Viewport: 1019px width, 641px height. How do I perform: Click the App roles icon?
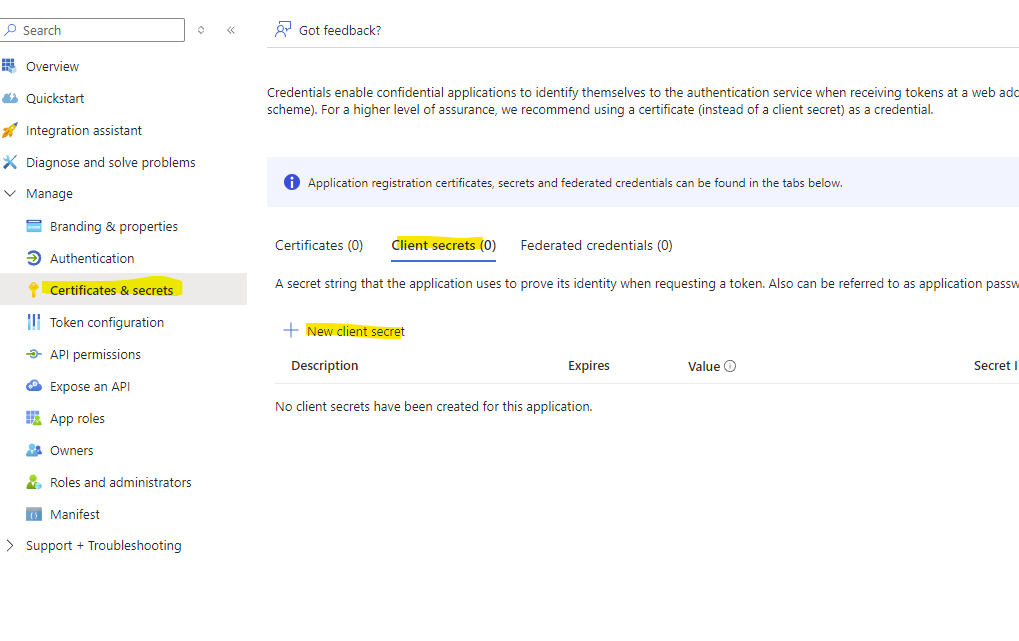point(34,418)
